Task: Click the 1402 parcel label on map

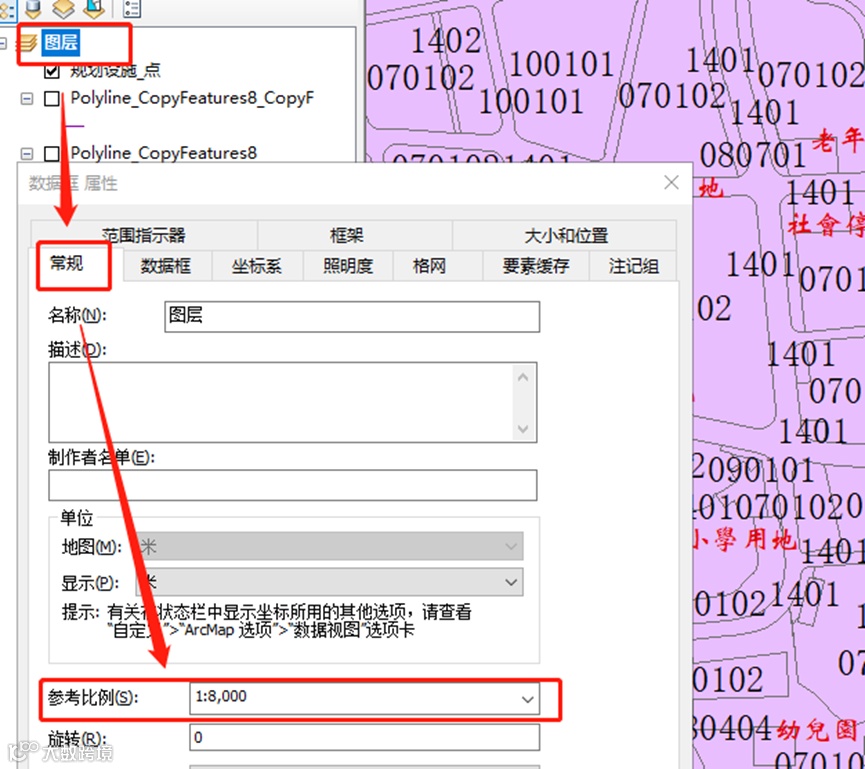Action: [x=446, y=41]
